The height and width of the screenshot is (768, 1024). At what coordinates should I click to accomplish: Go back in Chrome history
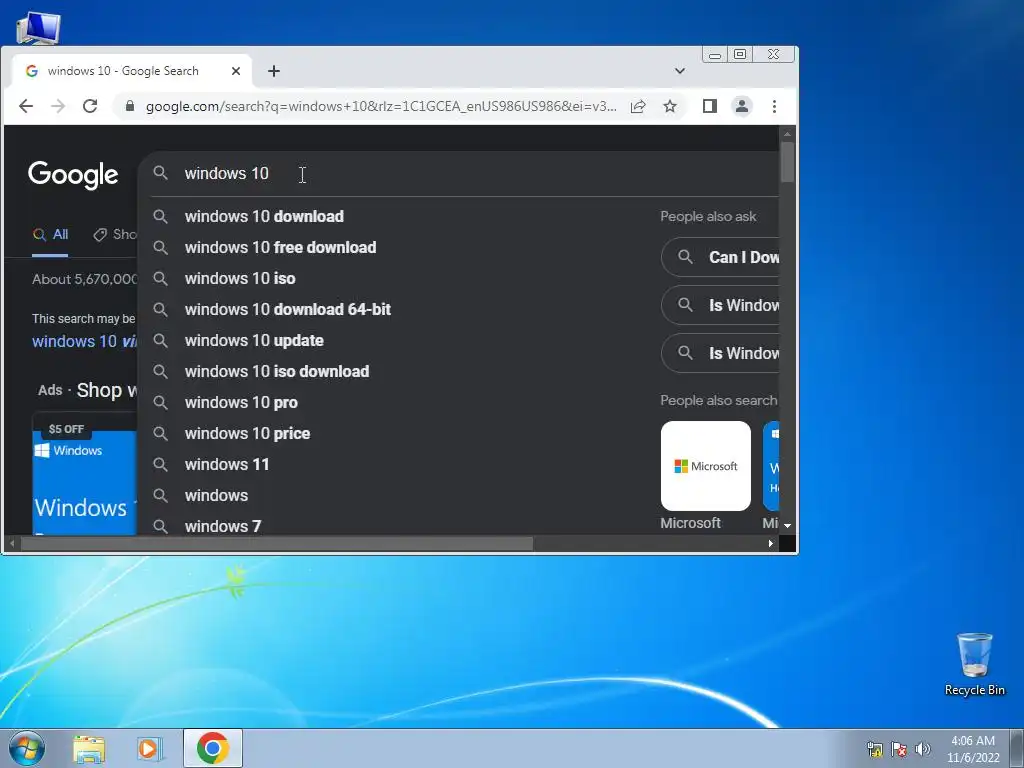(x=25, y=106)
